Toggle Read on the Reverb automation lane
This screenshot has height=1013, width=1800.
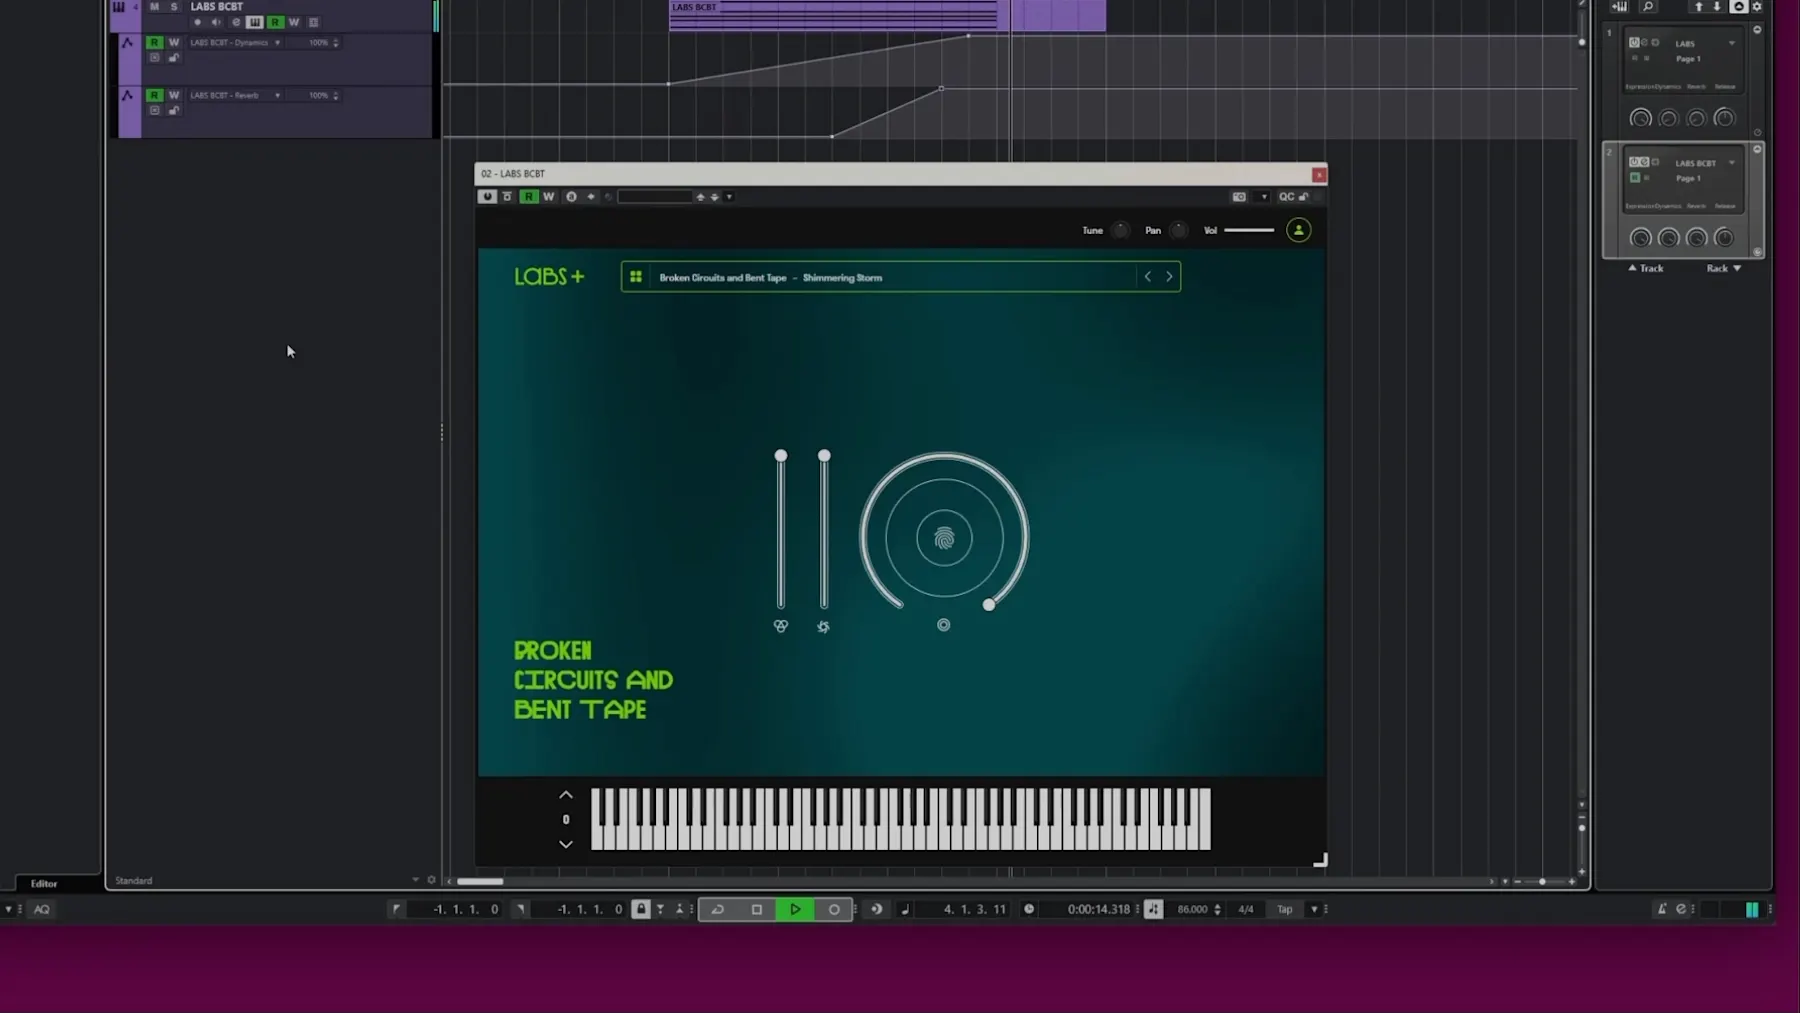click(x=154, y=95)
